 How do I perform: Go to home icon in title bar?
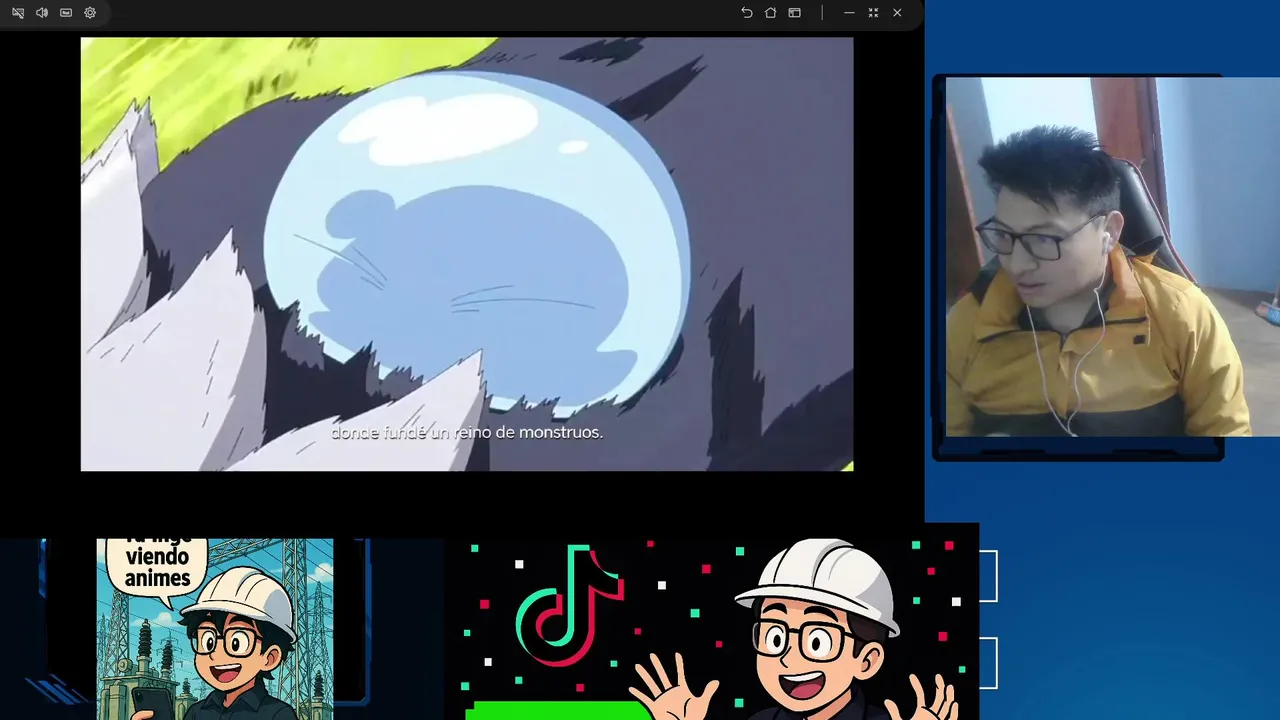(770, 13)
